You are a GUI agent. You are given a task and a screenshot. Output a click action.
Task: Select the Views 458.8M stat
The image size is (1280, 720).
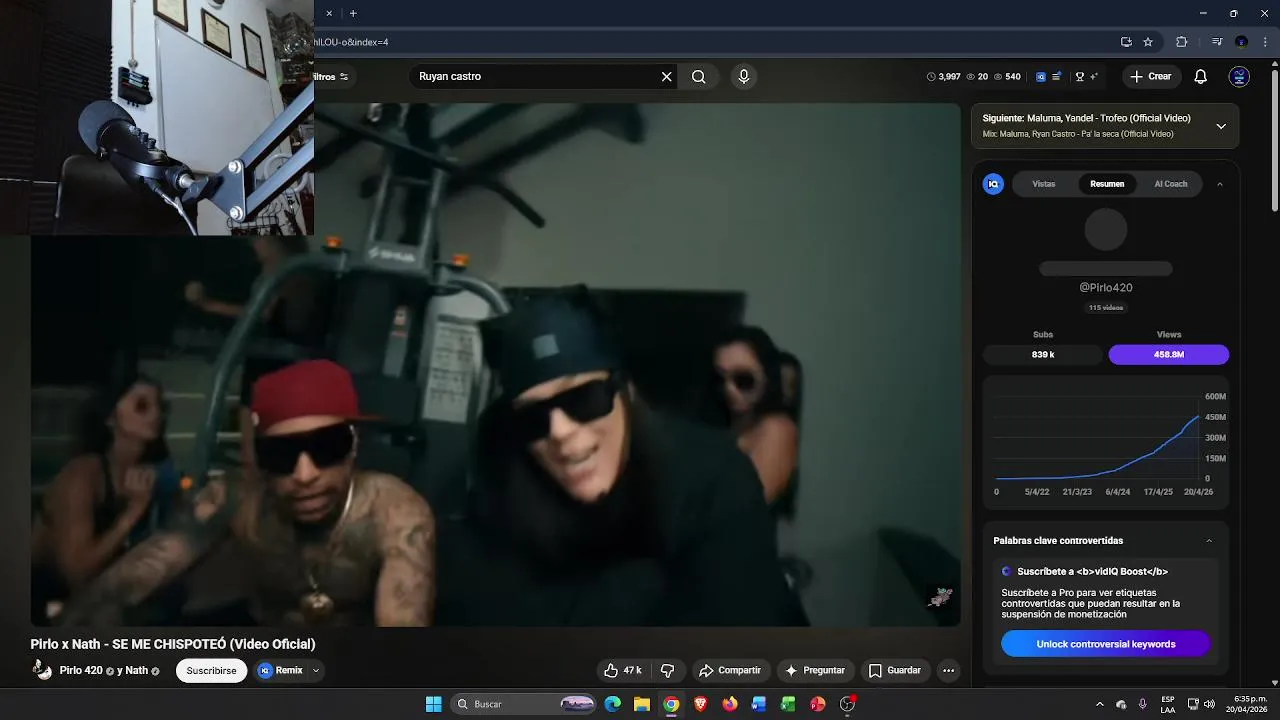[x=1169, y=355]
